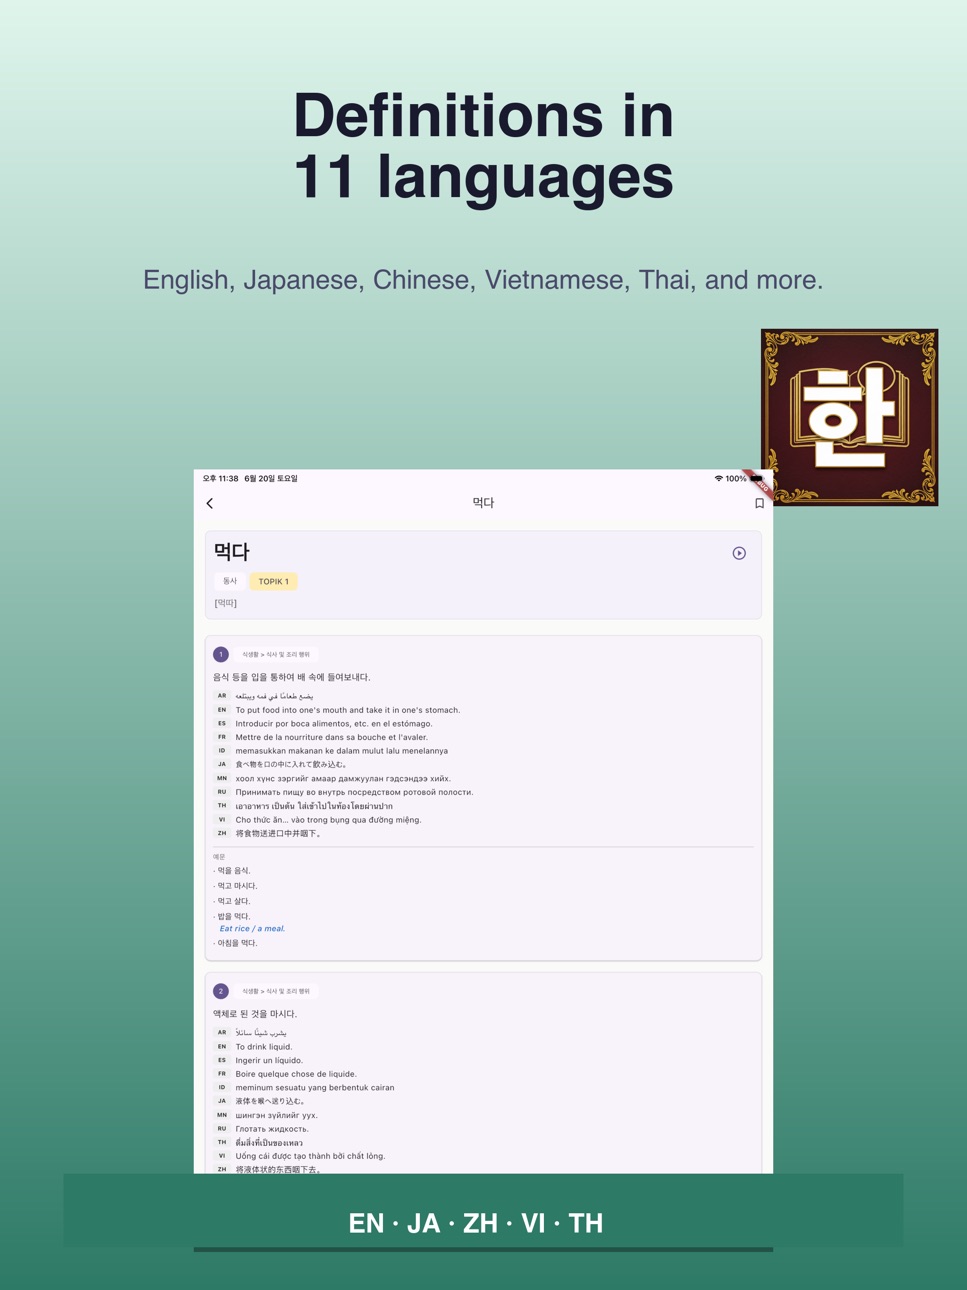Tap the RU badge for "Принимать пищу"

point(222,792)
